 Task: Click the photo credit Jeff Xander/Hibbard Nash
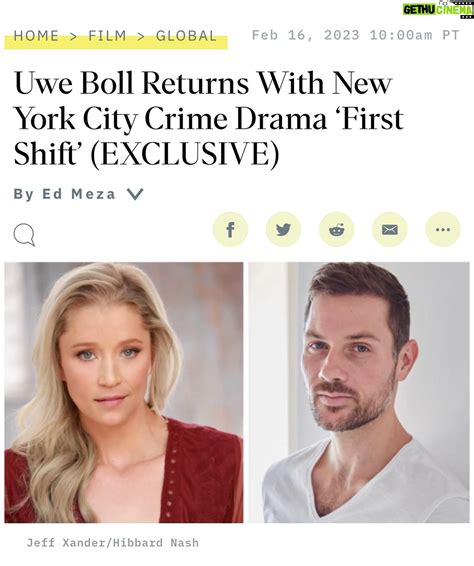tap(113, 543)
